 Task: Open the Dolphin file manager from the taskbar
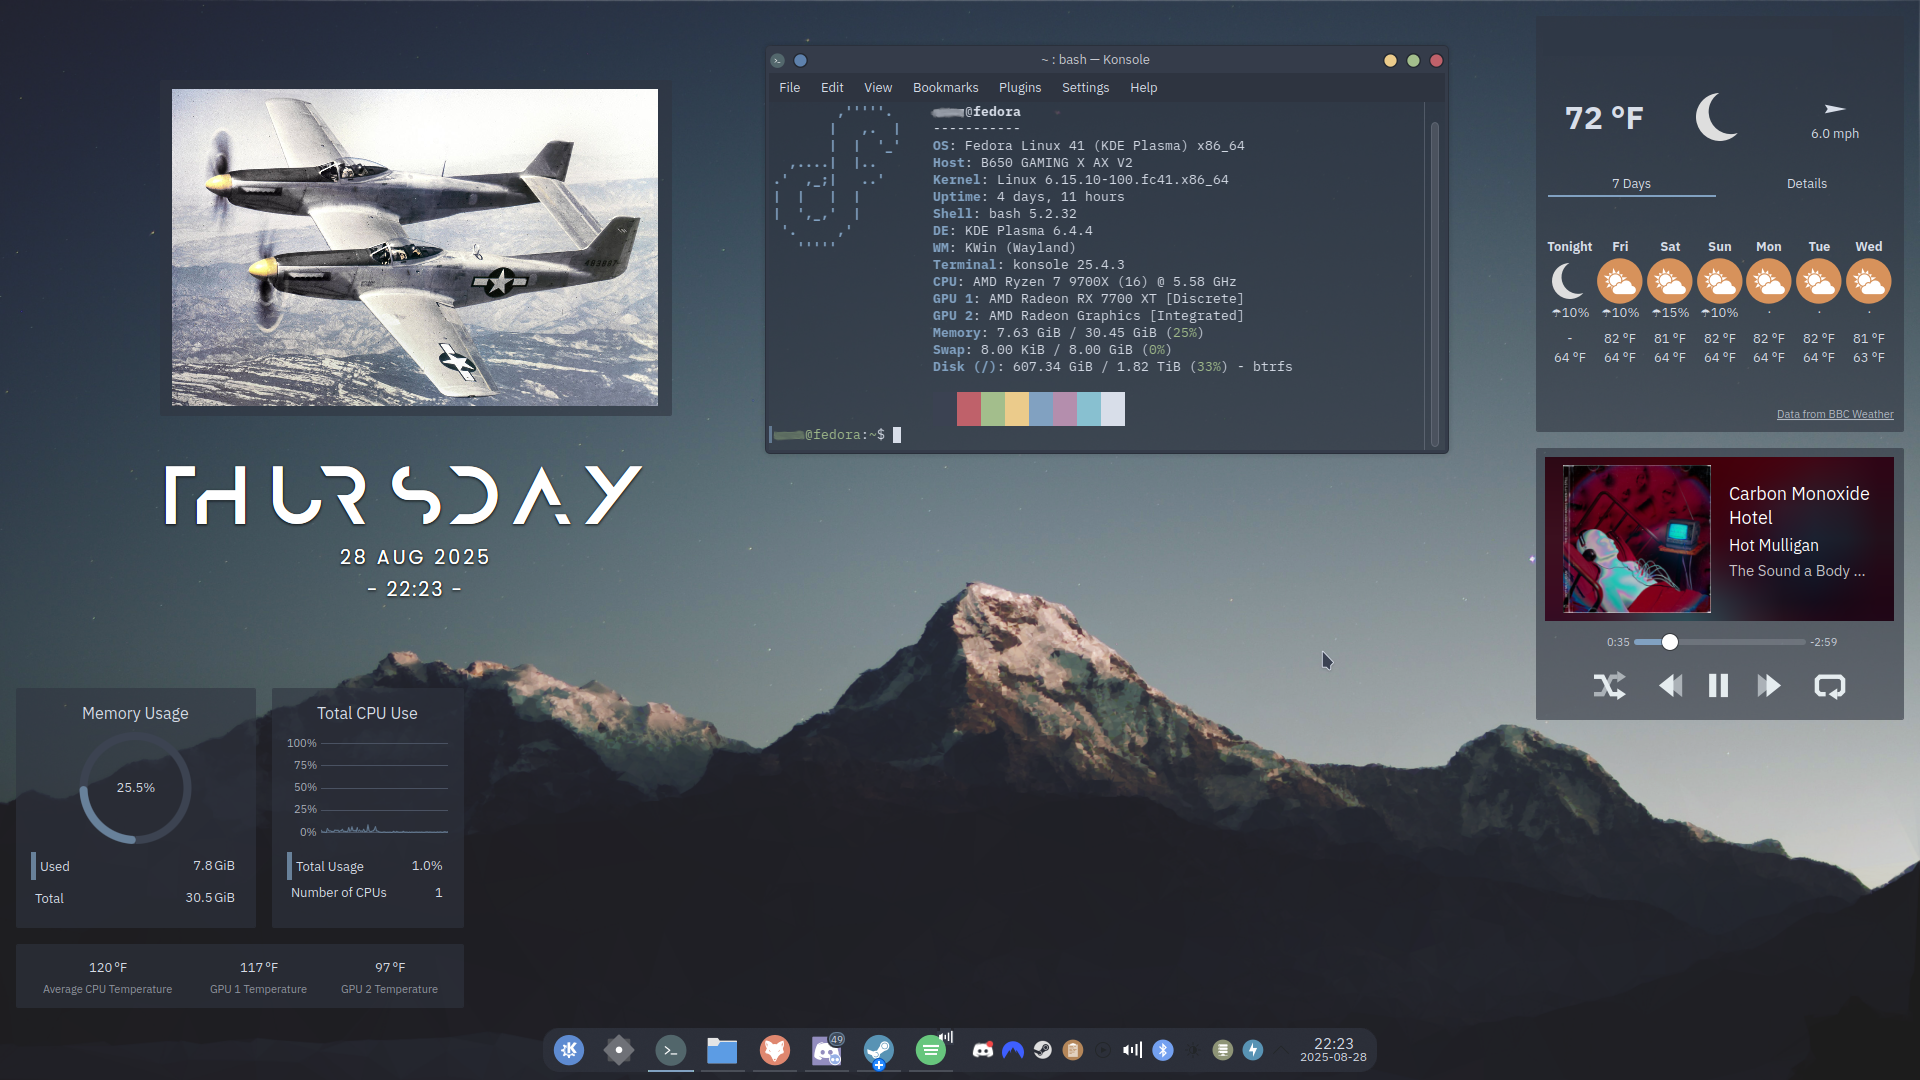pos(722,1050)
